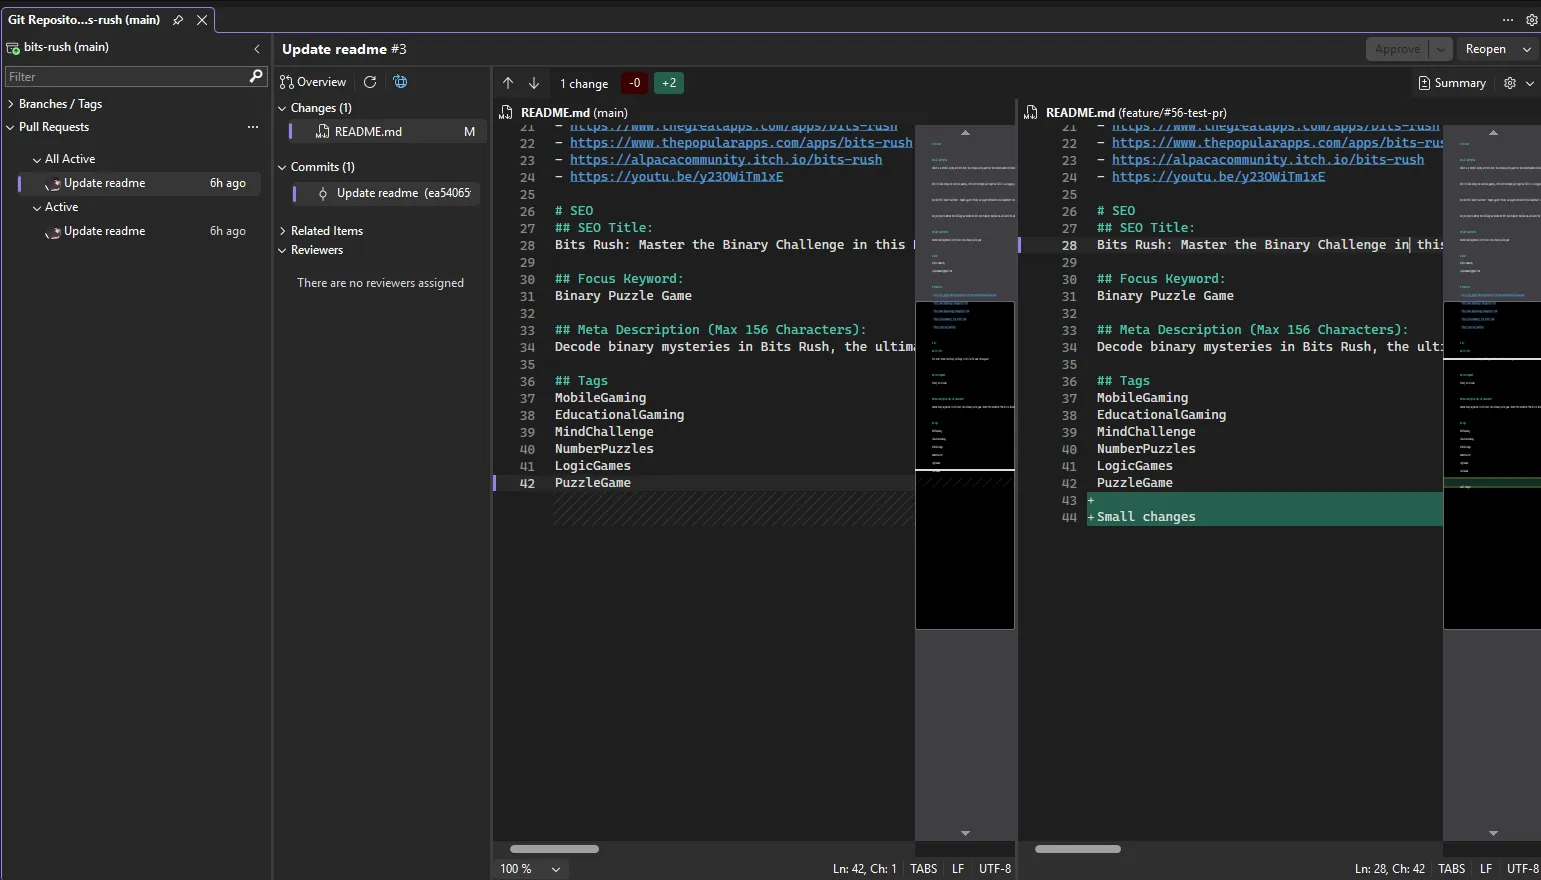Close the Git Repository tab
Image resolution: width=1541 pixels, height=880 pixels.
[x=202, y=20]
